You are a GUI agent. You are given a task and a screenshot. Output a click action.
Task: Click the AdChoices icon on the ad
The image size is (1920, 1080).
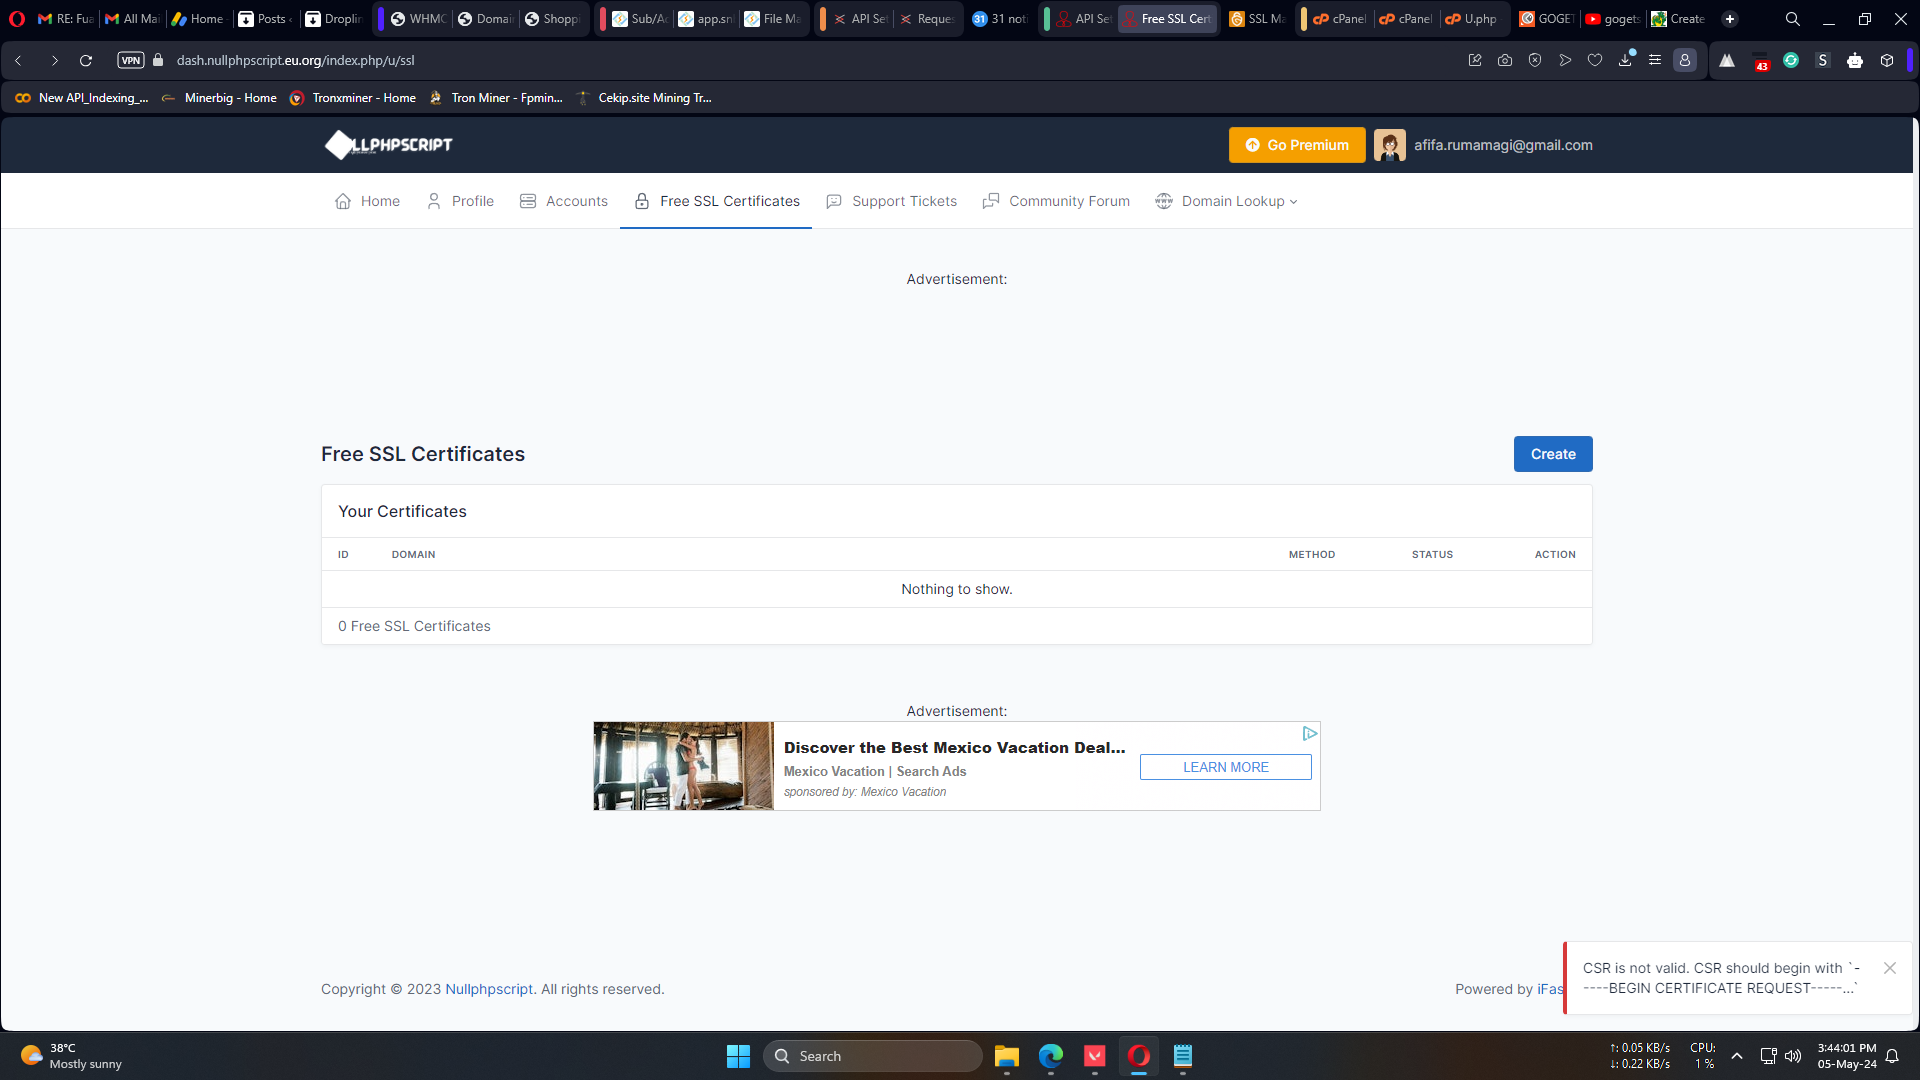point(1310,733)
